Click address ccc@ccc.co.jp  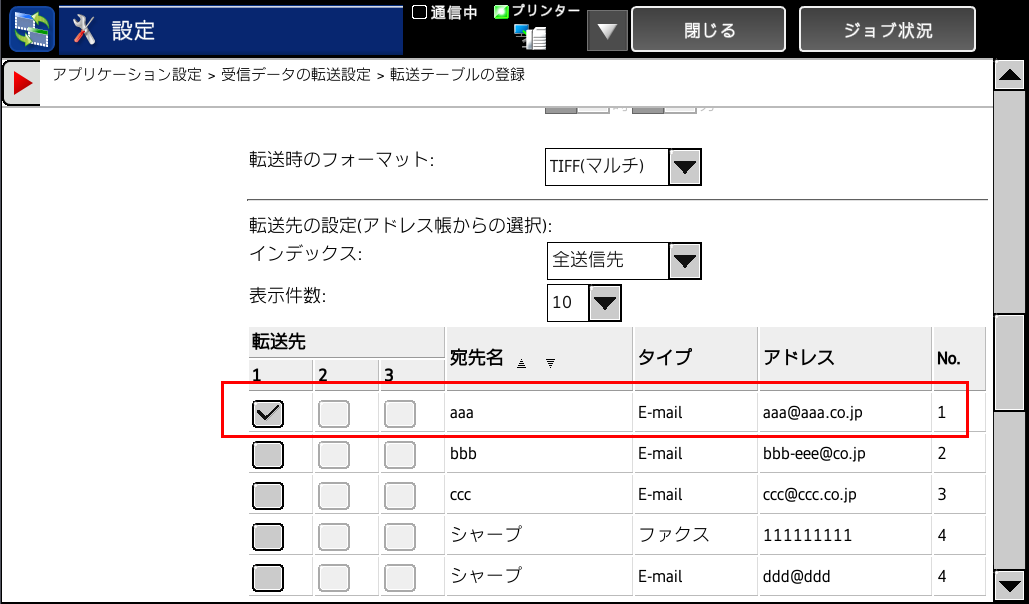coord(809,494)
